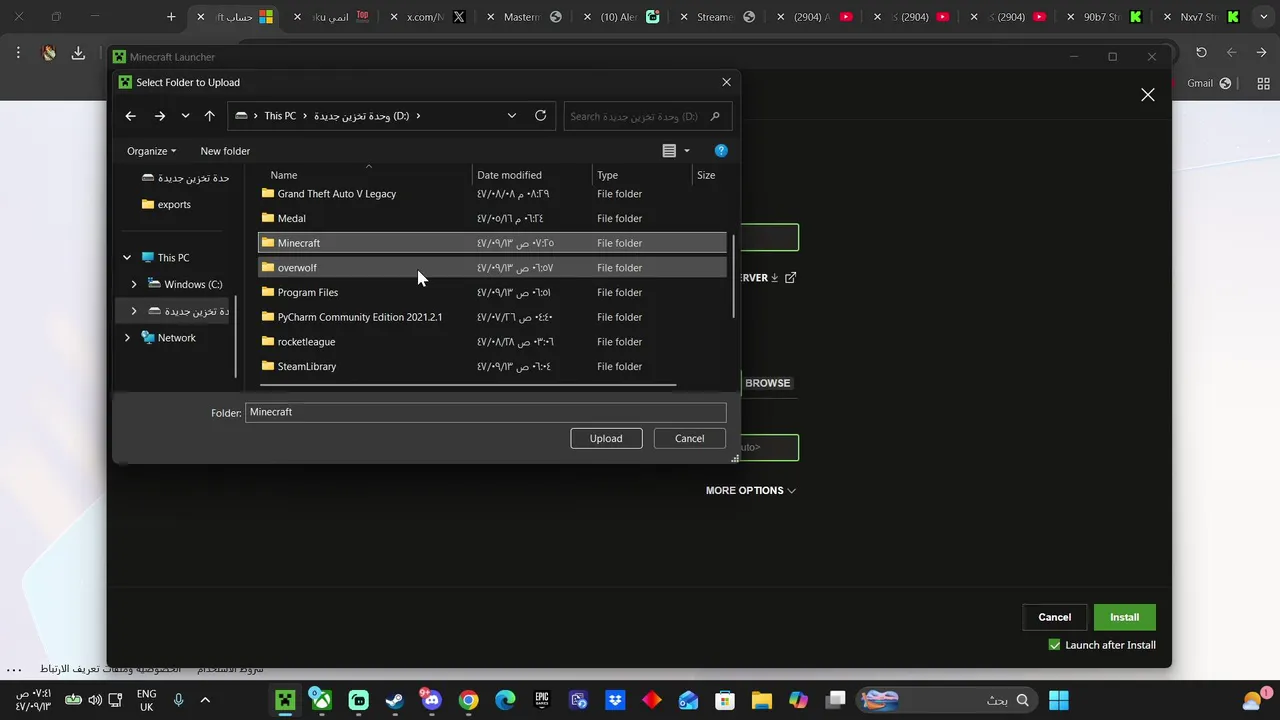
Task: Click This PC in the address breadcrumb
Action: click(280, 116)
